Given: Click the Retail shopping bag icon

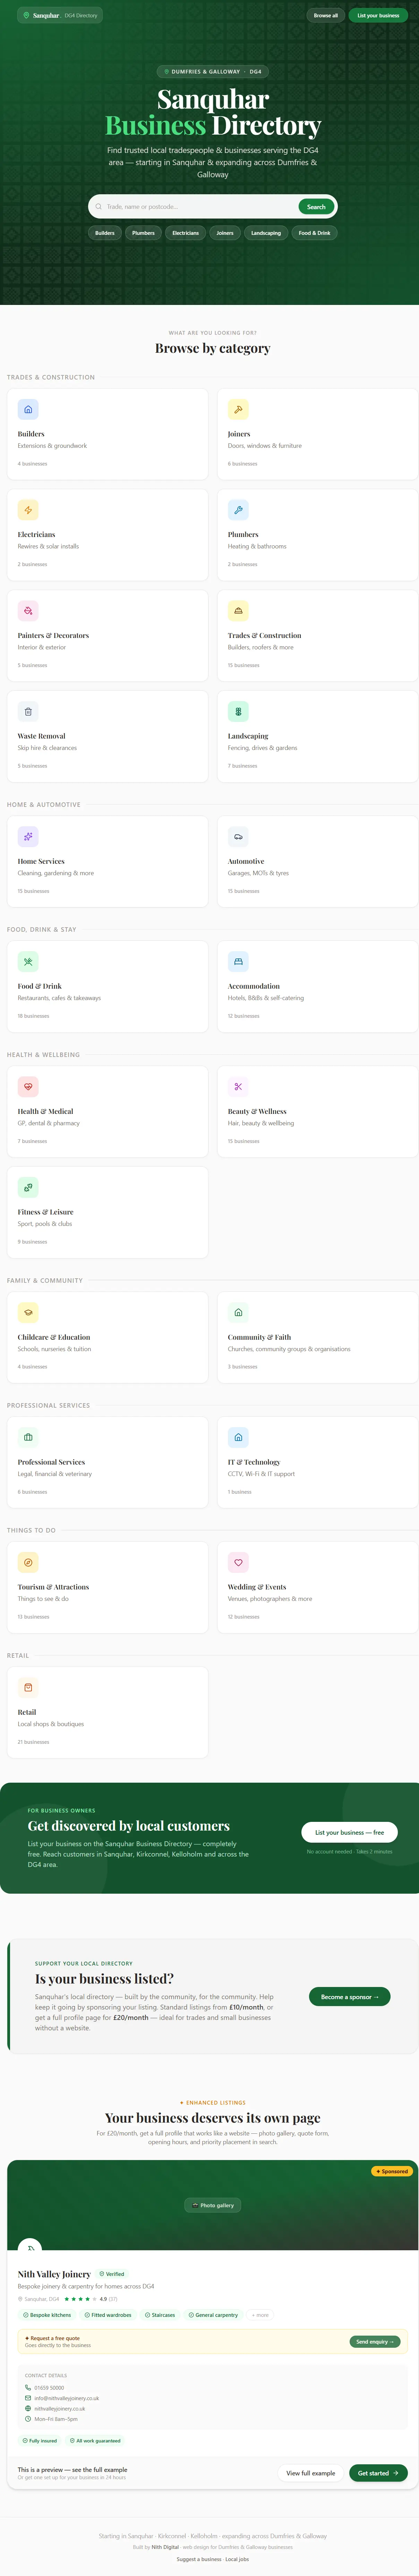Looking at the screenshot, I should pyautogui.click(x=28, y=1688).
